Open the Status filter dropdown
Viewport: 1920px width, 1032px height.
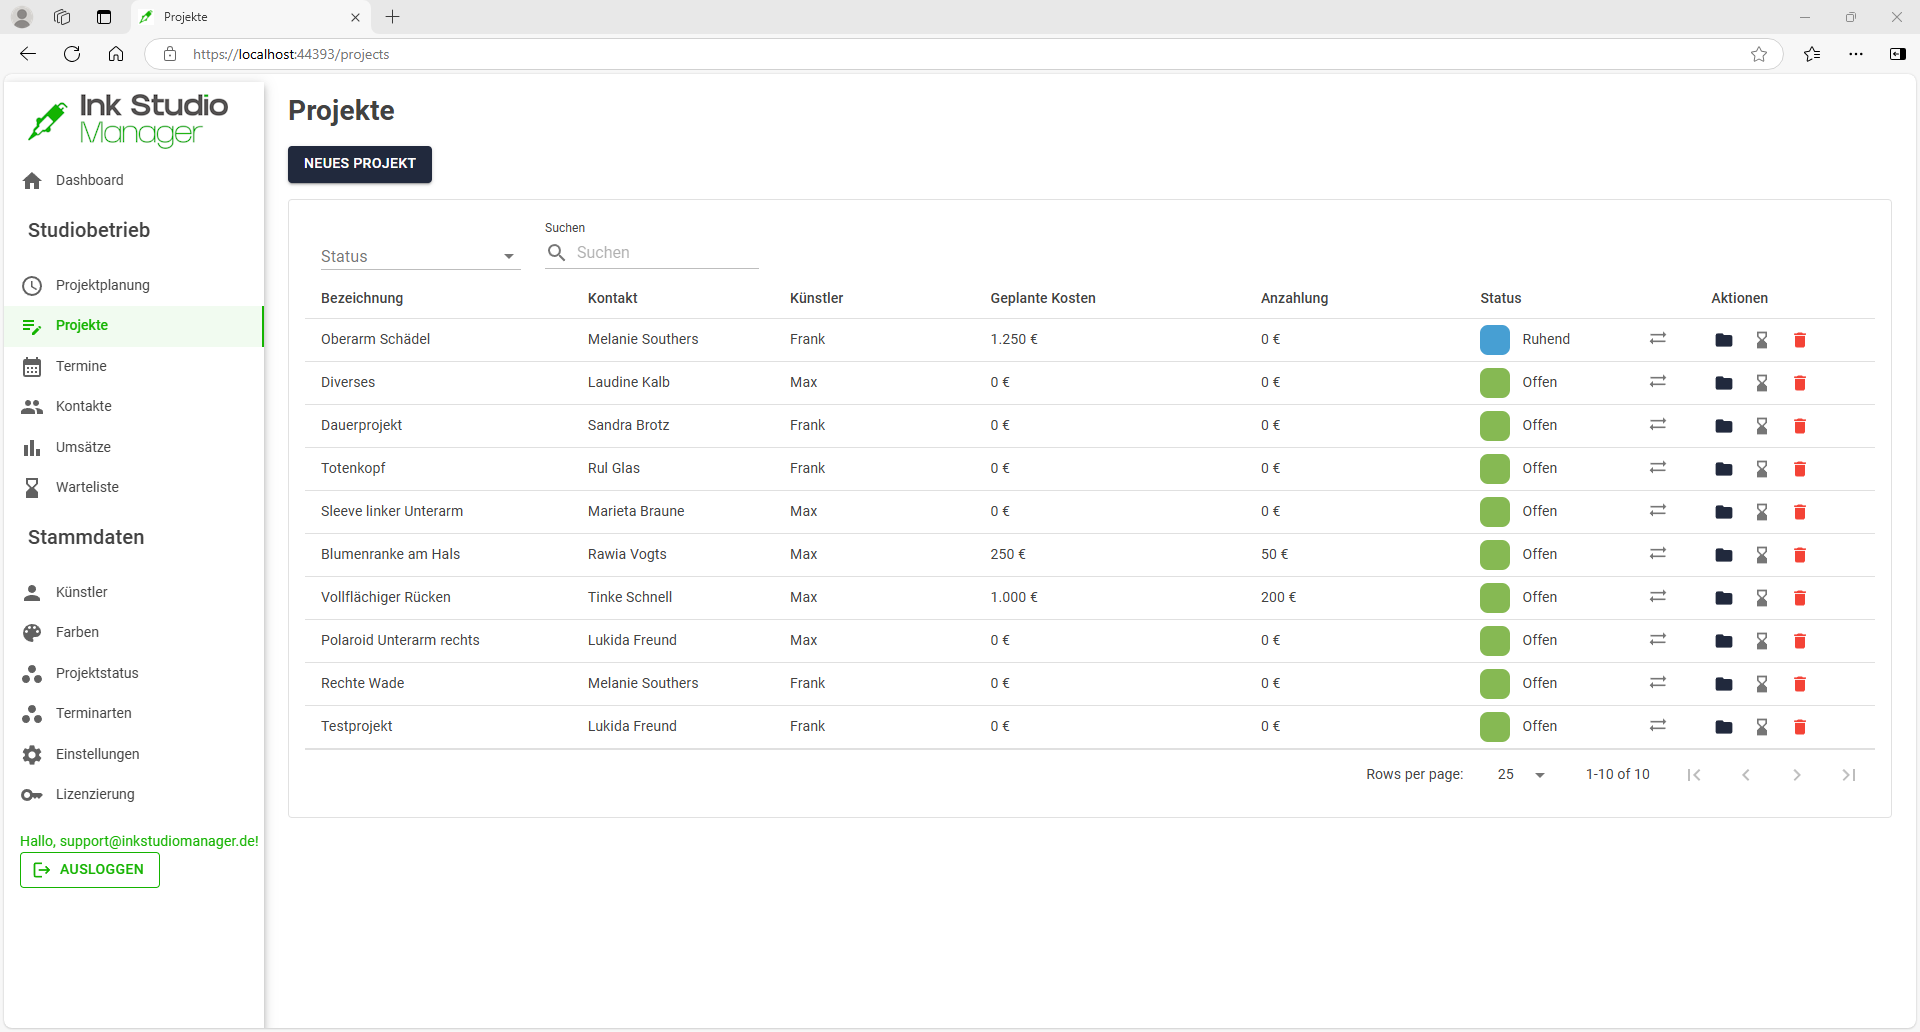click(420, 256)
